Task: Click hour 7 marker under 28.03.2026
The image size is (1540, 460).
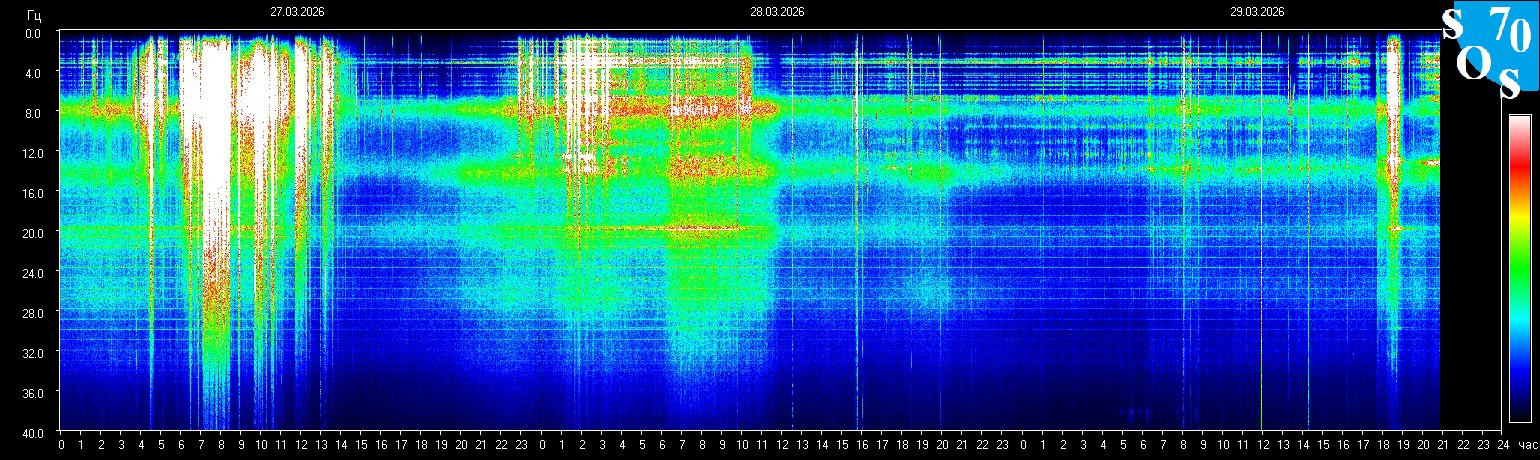Action: point(682,443)
